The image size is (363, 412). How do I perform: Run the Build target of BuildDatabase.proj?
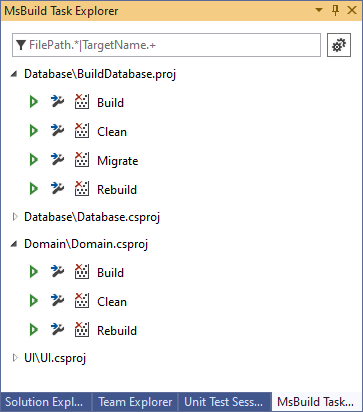tap(34, 102)
